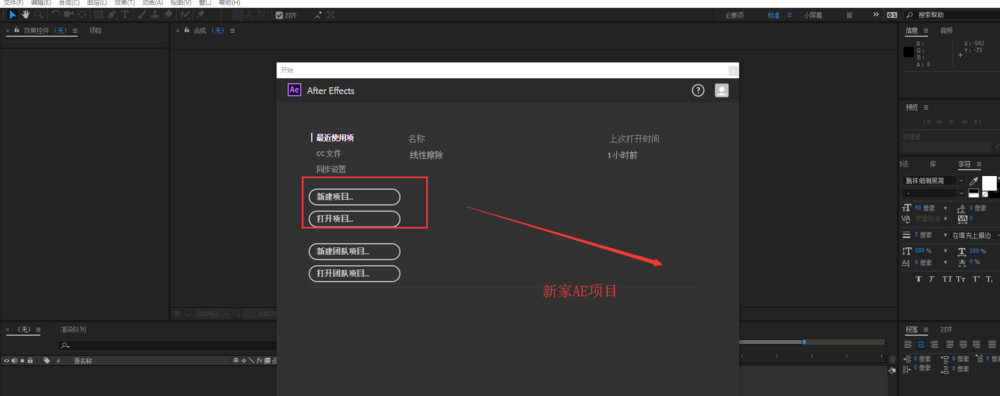
Task: Select the Clone Stamp tool
Action: coord(155,14)
